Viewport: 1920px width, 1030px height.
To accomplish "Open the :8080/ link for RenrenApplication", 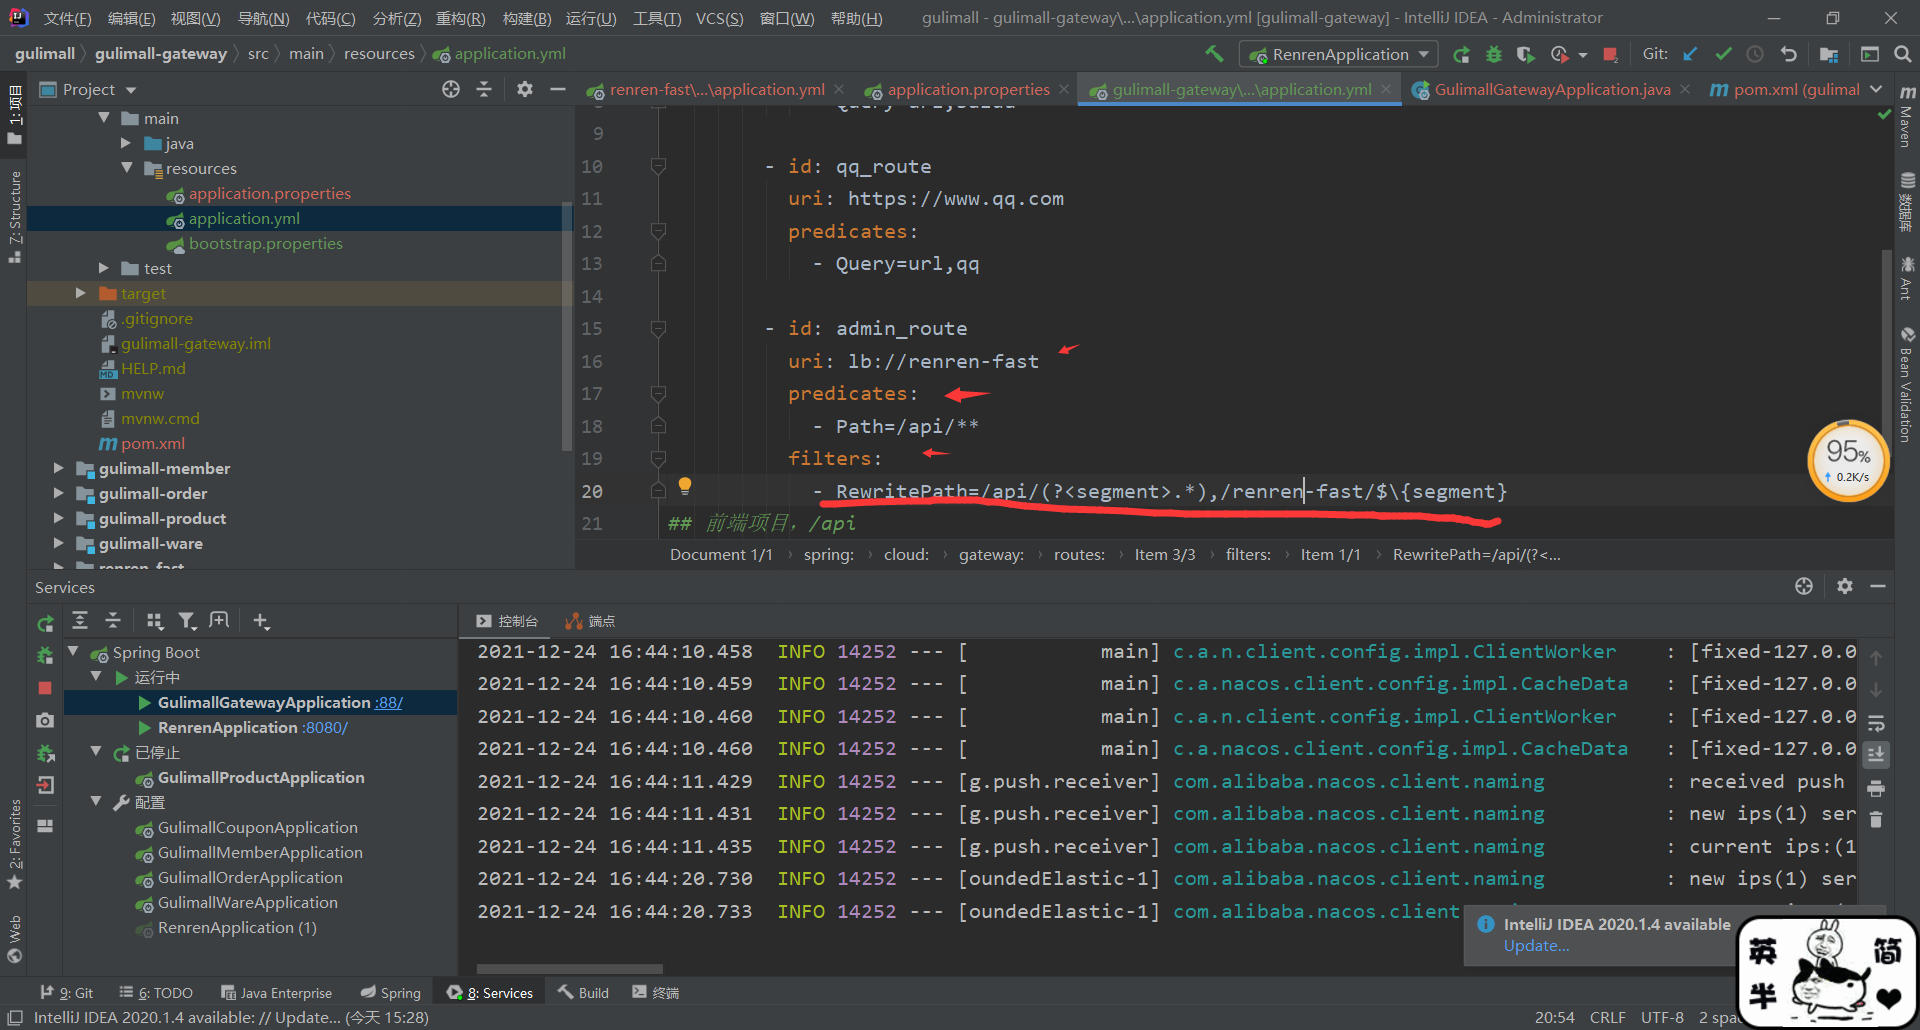I will click(x=324, y=727).
